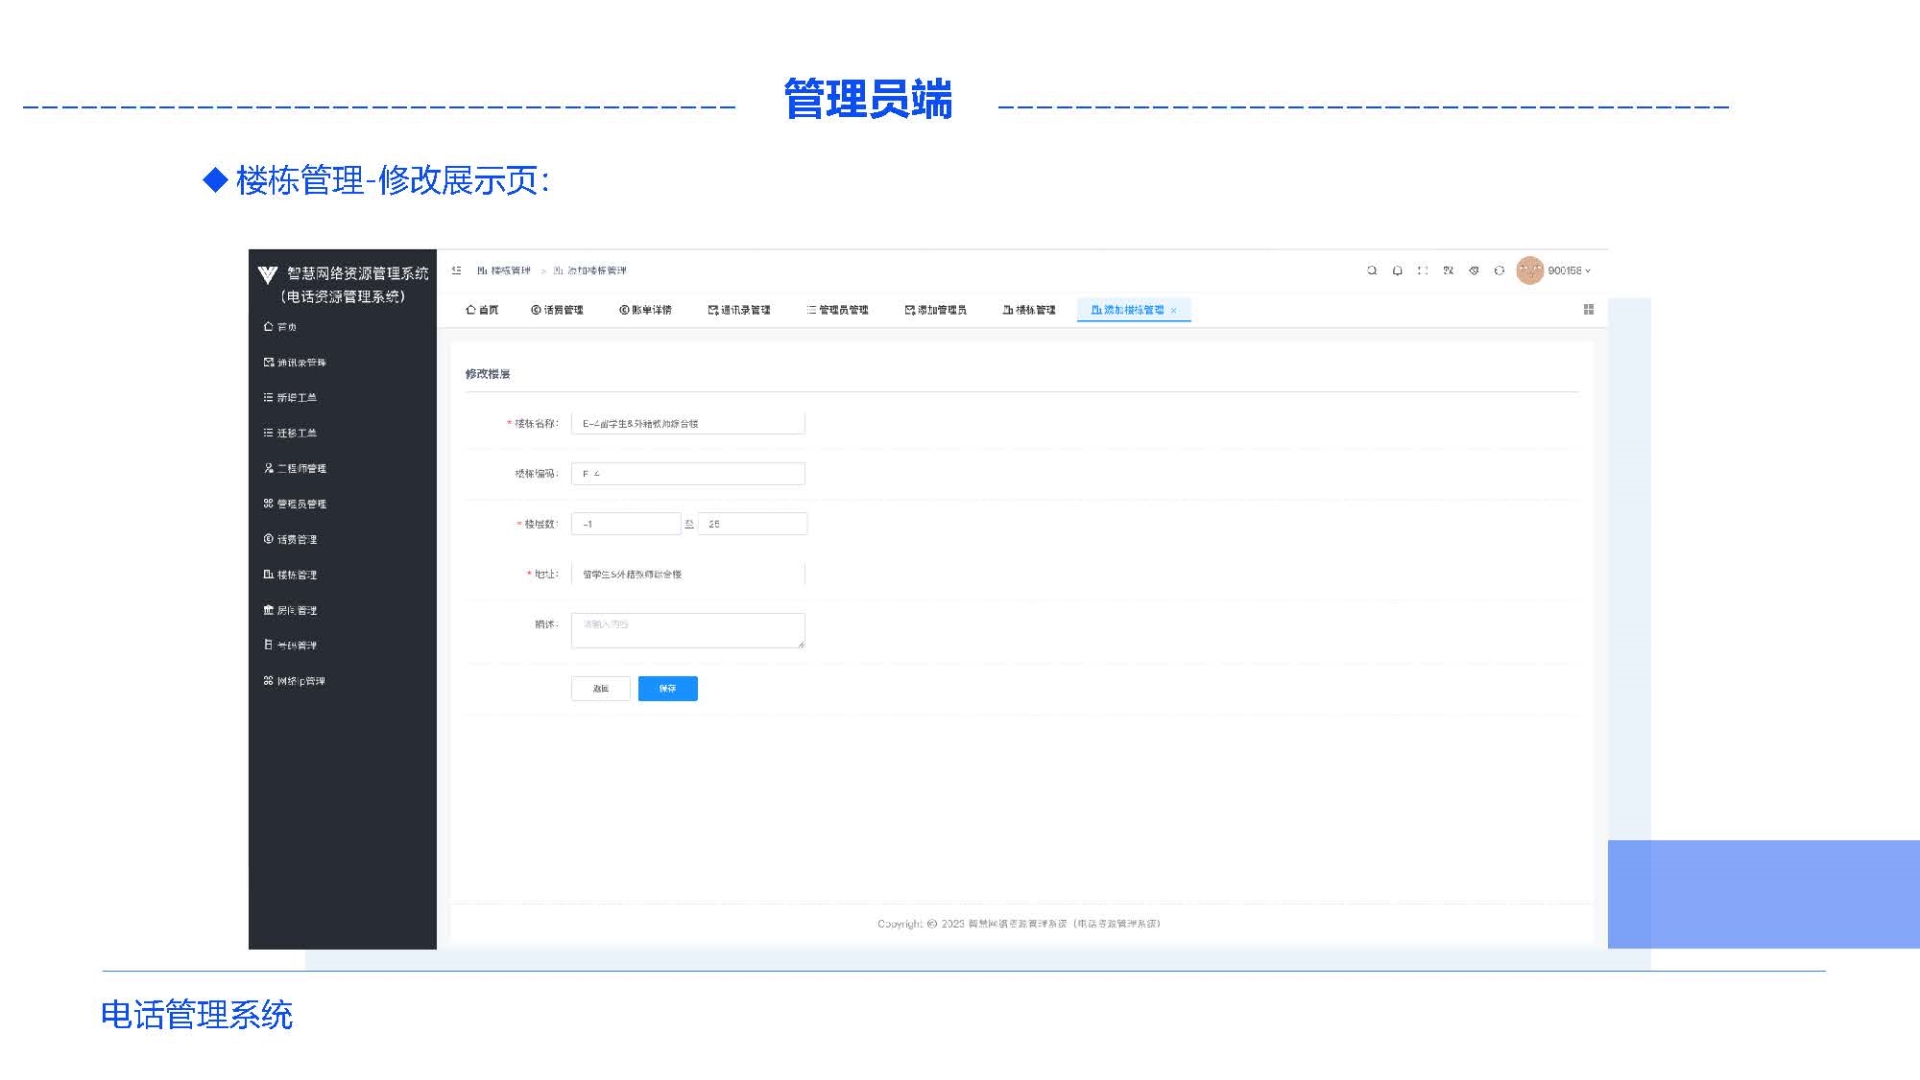Expand the 900158 user dropdown
The height and width of the screenshot is (1080, 1920).
[1568, 271]
